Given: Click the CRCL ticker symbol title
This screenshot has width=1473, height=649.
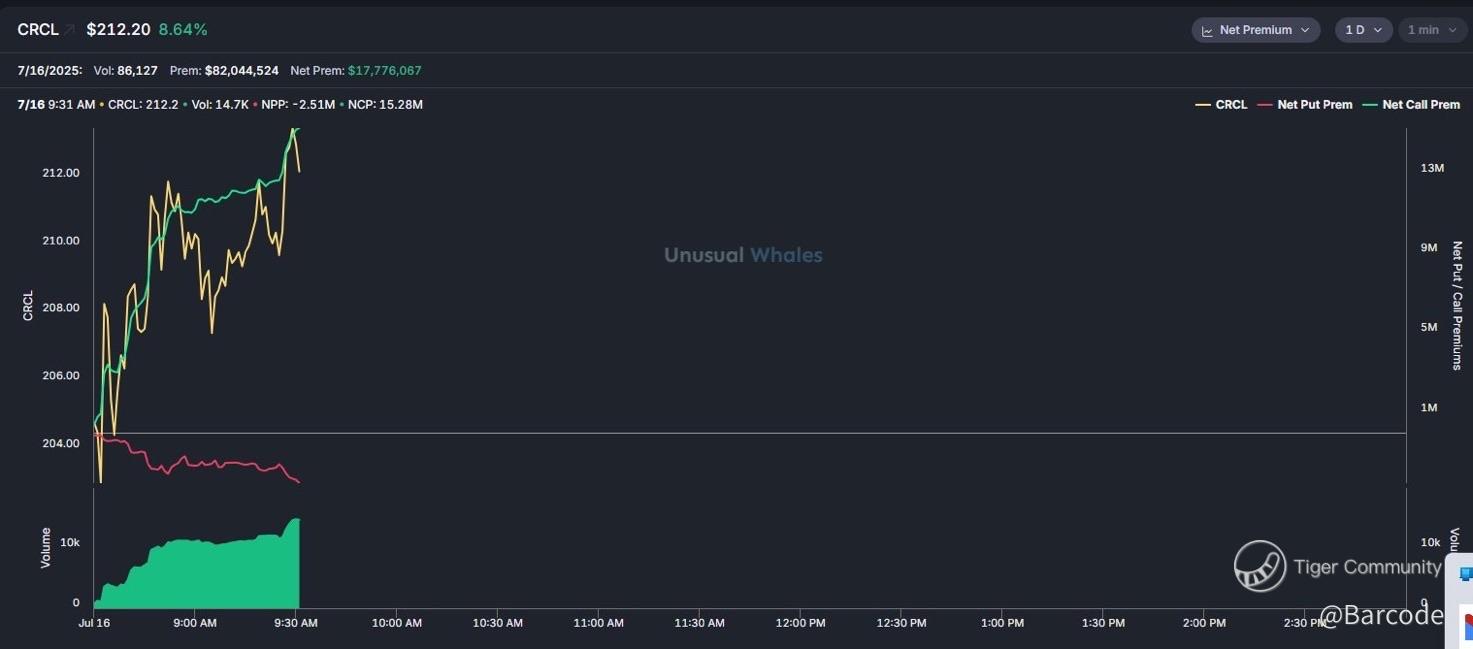Looking at the screenshot, I should tap(38, 30).
